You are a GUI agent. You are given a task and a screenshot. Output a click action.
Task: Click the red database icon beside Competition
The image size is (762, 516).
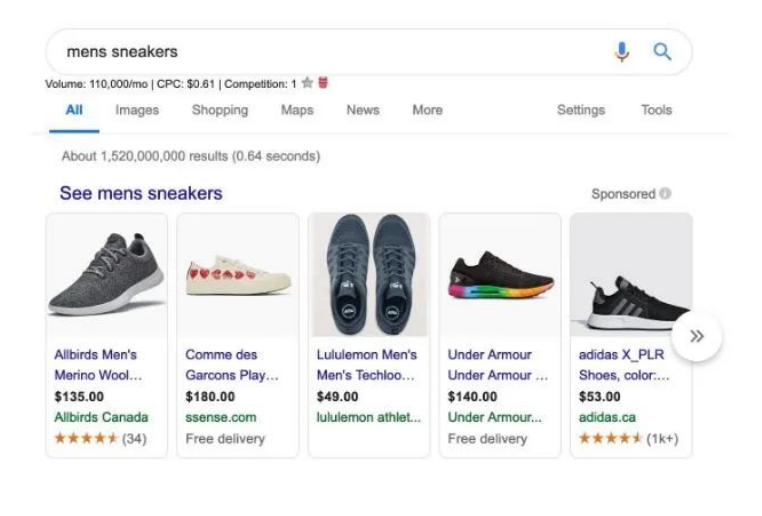coord(323,83)
